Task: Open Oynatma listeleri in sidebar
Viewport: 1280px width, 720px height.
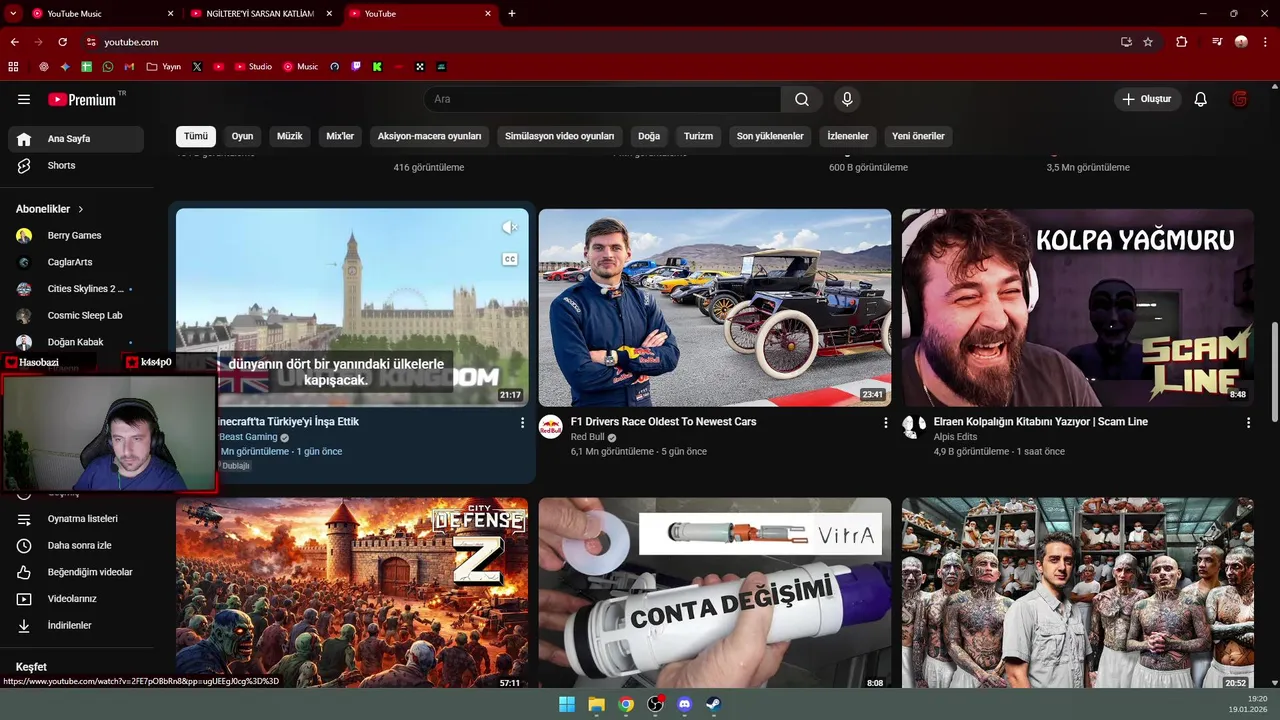Action: (x=76, y=519)
